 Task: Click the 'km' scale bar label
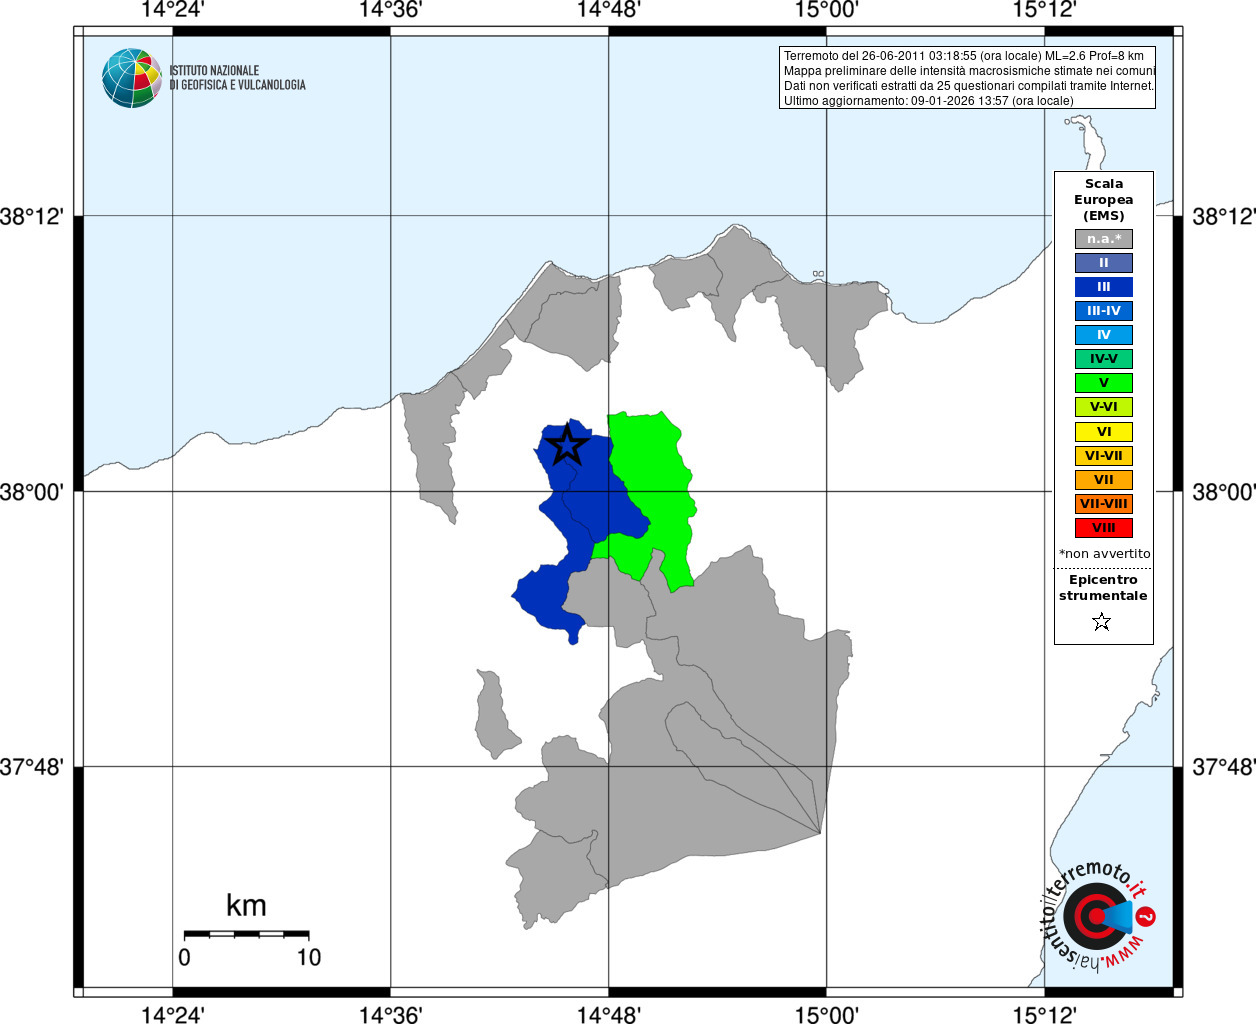(x=246, y=906)
